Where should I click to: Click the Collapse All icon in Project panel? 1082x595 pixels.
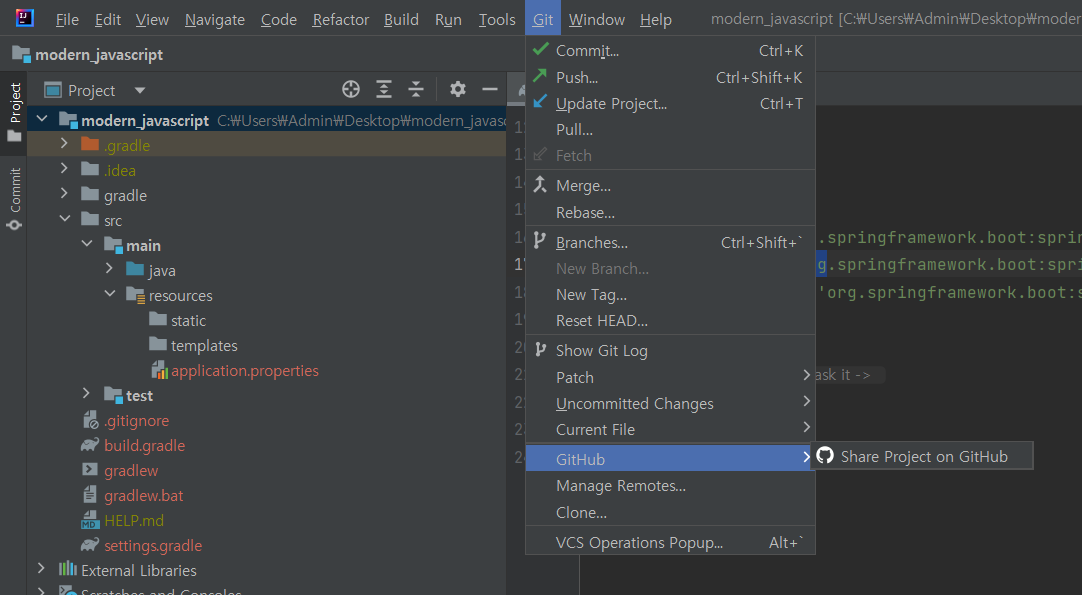pyautogui.click(x=416, y=90)
